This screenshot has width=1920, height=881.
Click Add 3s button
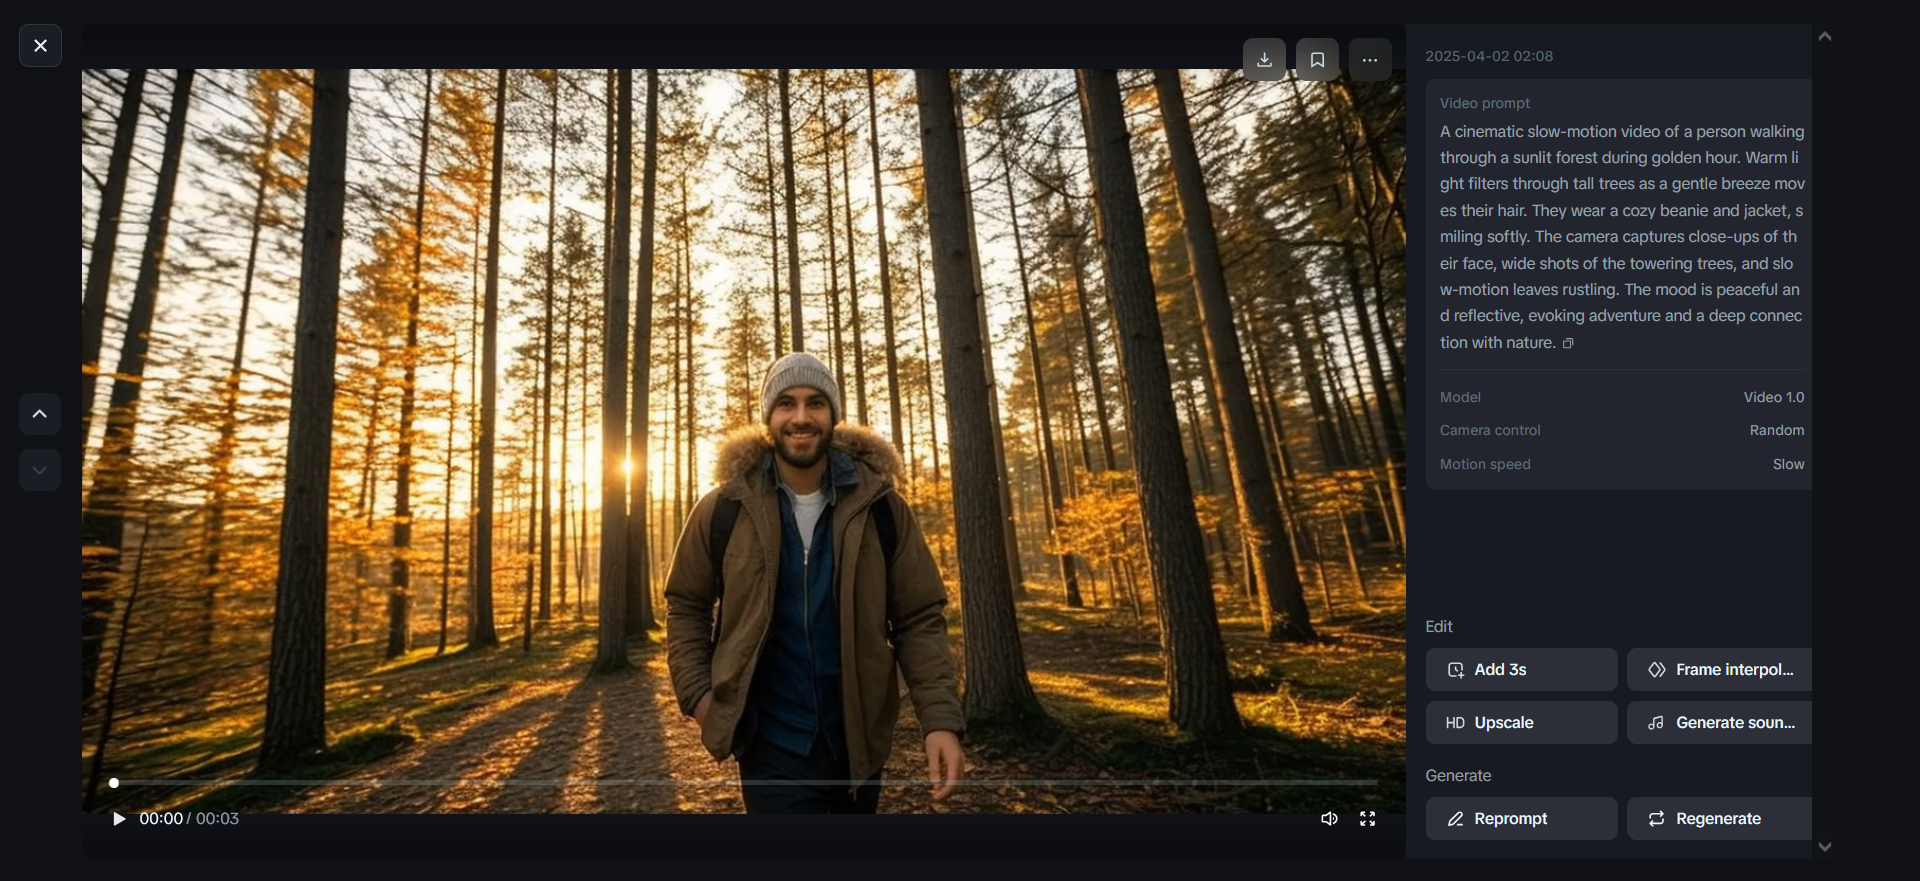tap(1521, 670)
